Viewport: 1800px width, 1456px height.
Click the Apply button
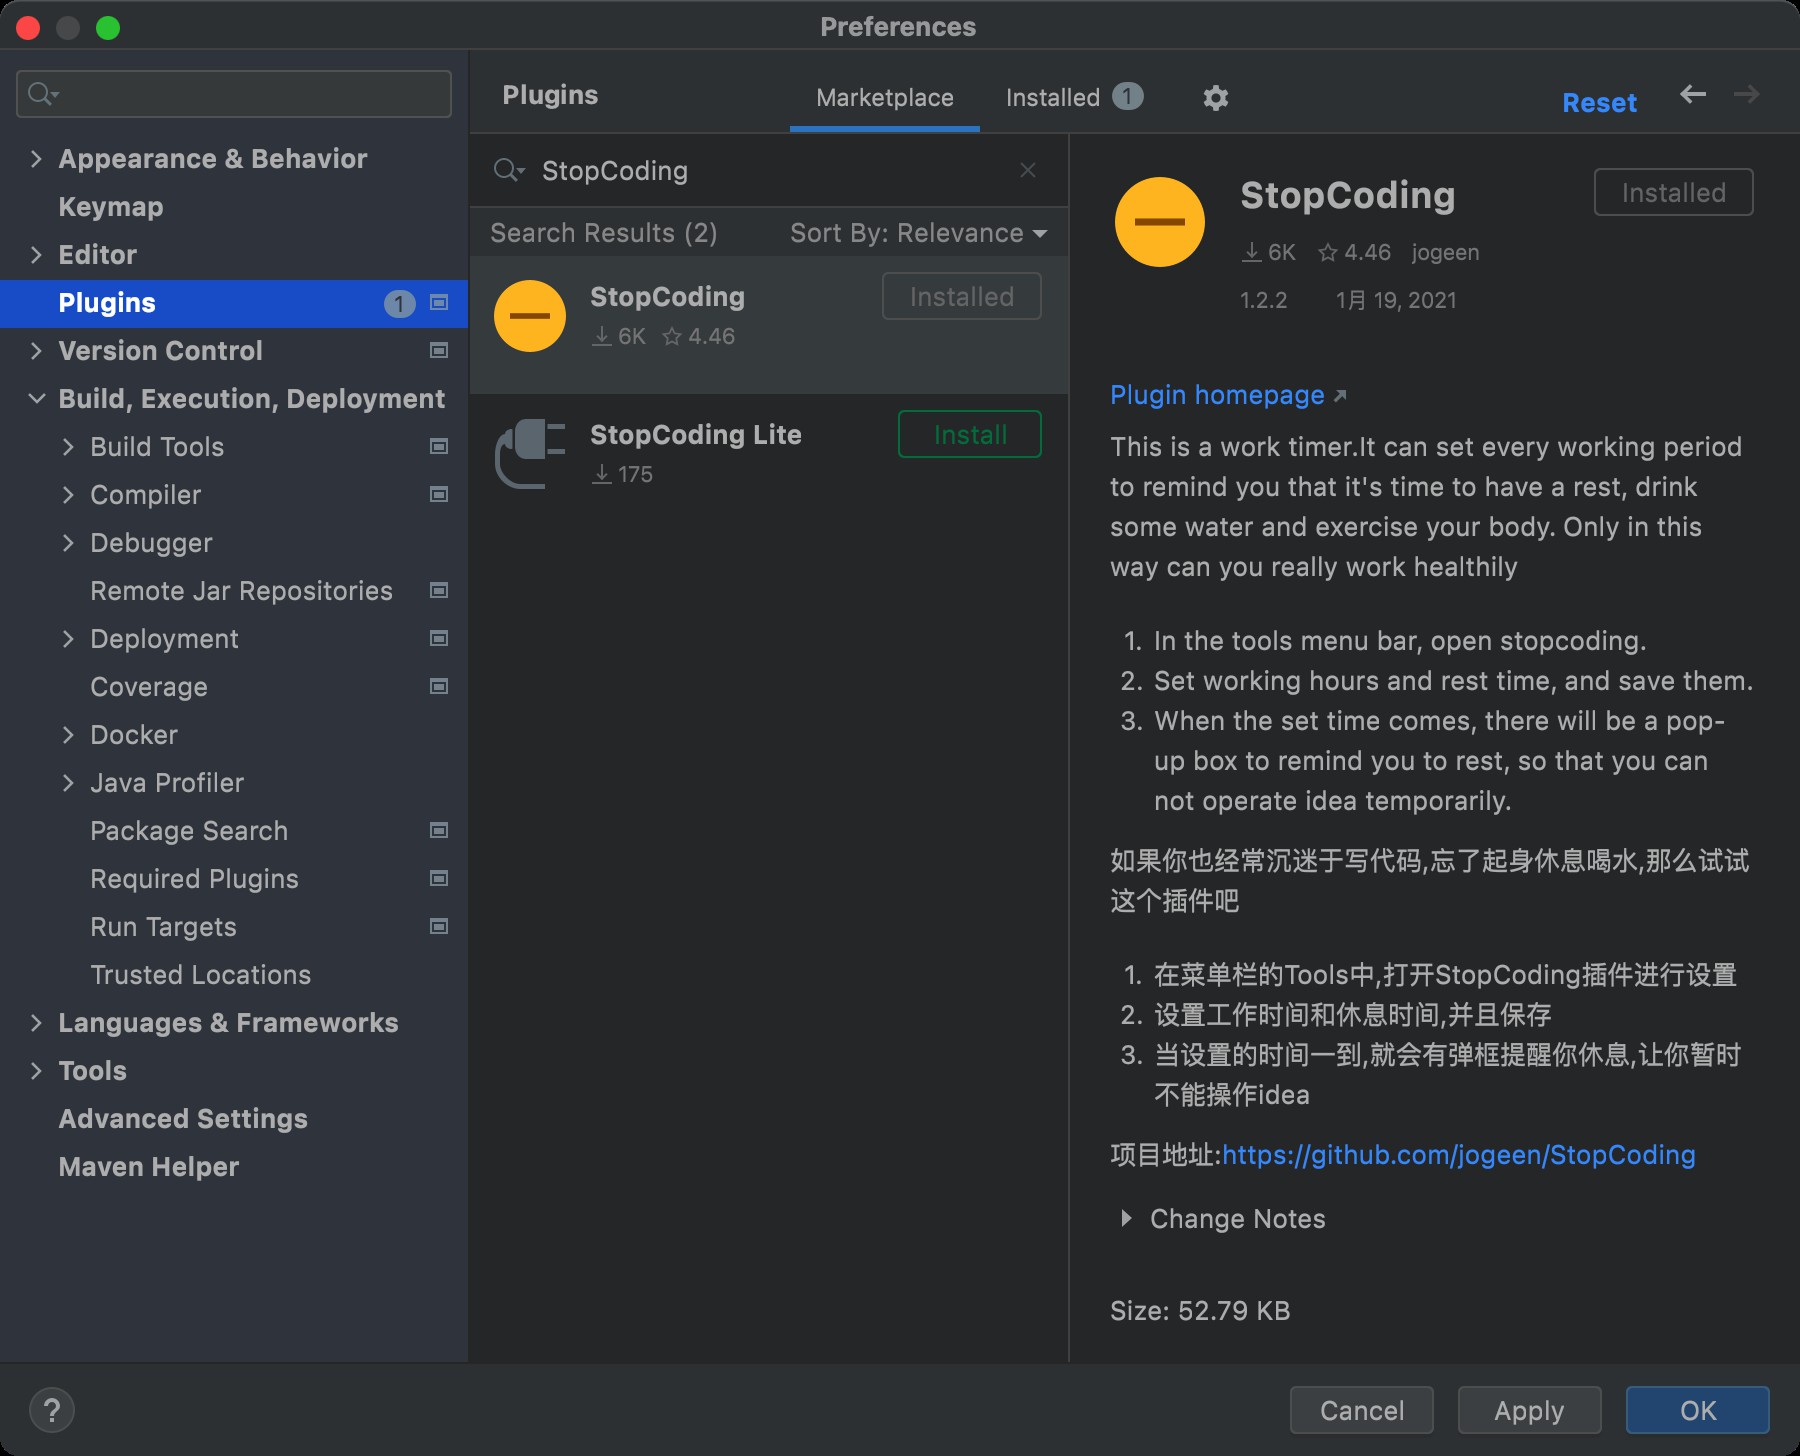pos(1529,1410)
